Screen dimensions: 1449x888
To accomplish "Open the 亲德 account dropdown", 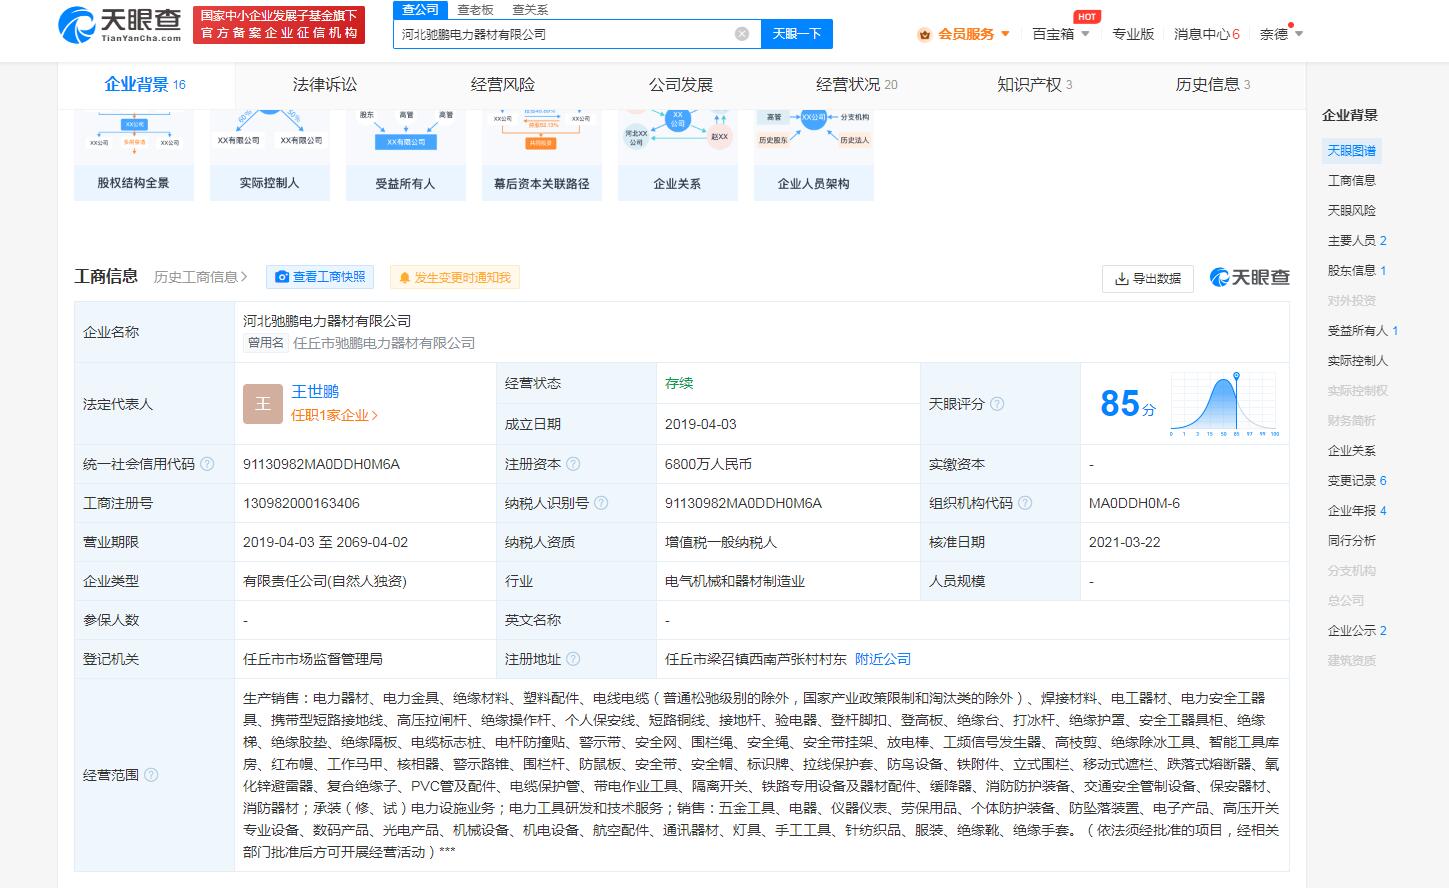I will pos(1281,34).
